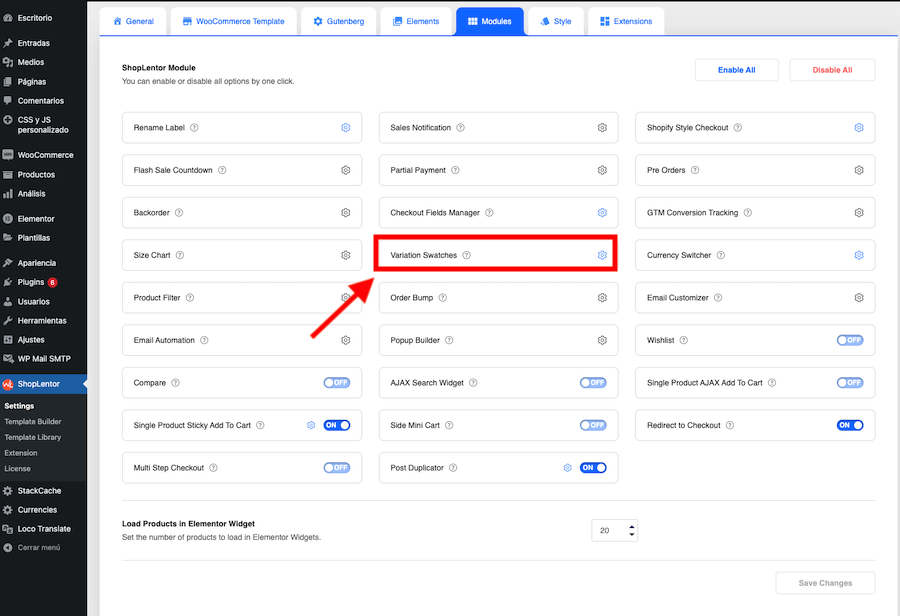This screenshot has width=900, height=616.
Task: Click help icon next to Size Chart
Action: click(x=180, y=255)
